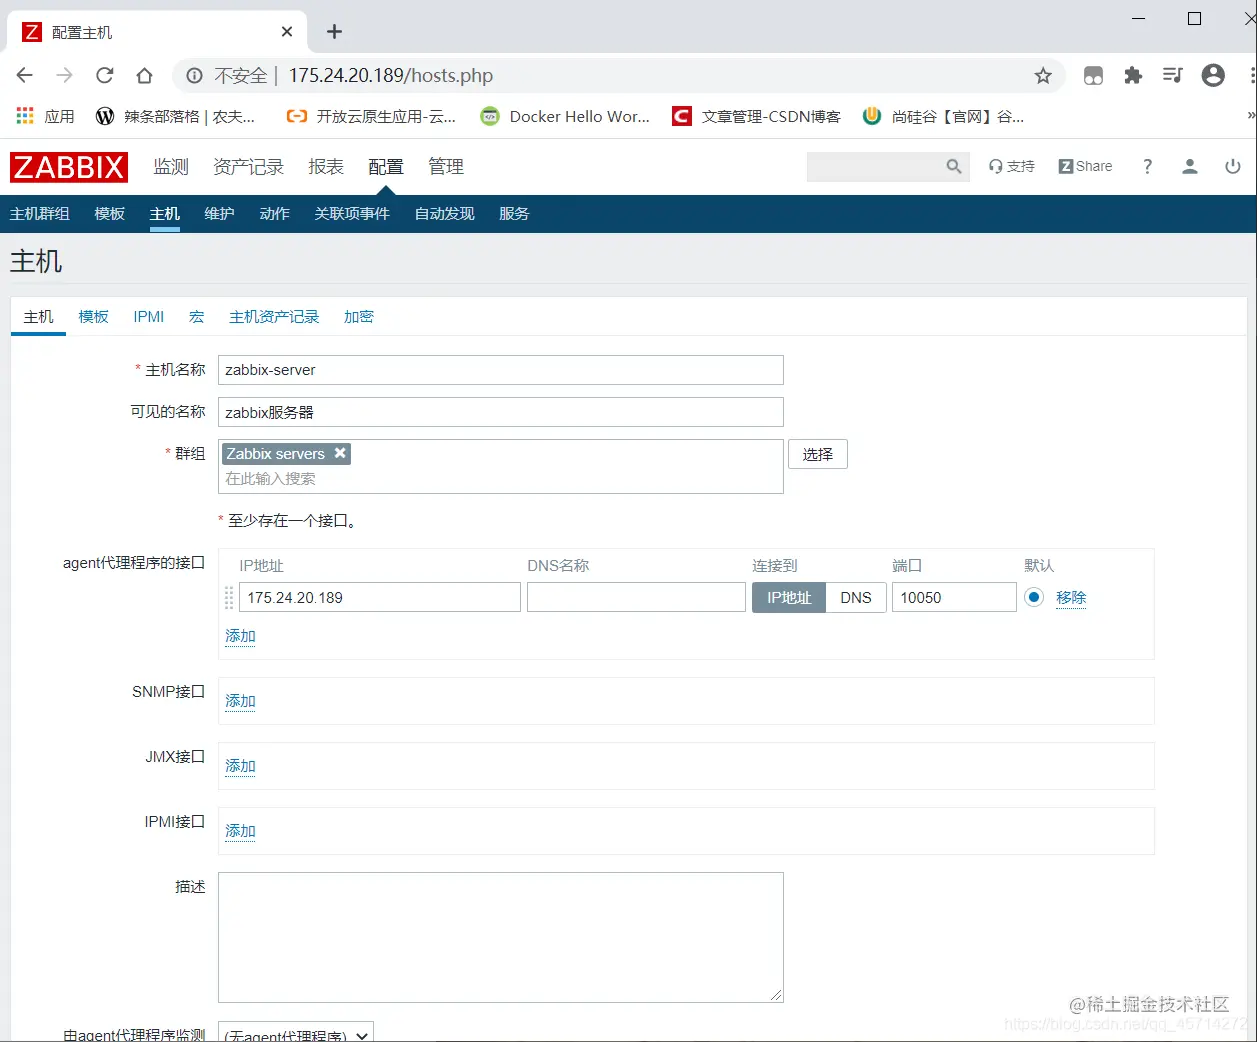1257x1042 pixels.
Task: Click the browser forward arrow
Action: pyautogui.click(x=64, y=75)
